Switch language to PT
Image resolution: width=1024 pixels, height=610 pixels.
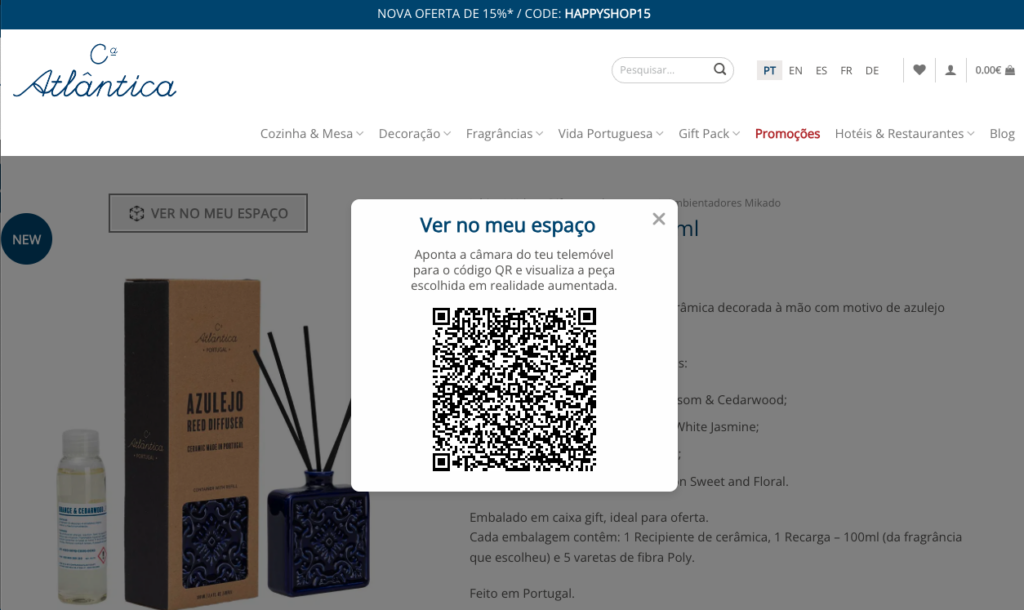click(769, 71)
